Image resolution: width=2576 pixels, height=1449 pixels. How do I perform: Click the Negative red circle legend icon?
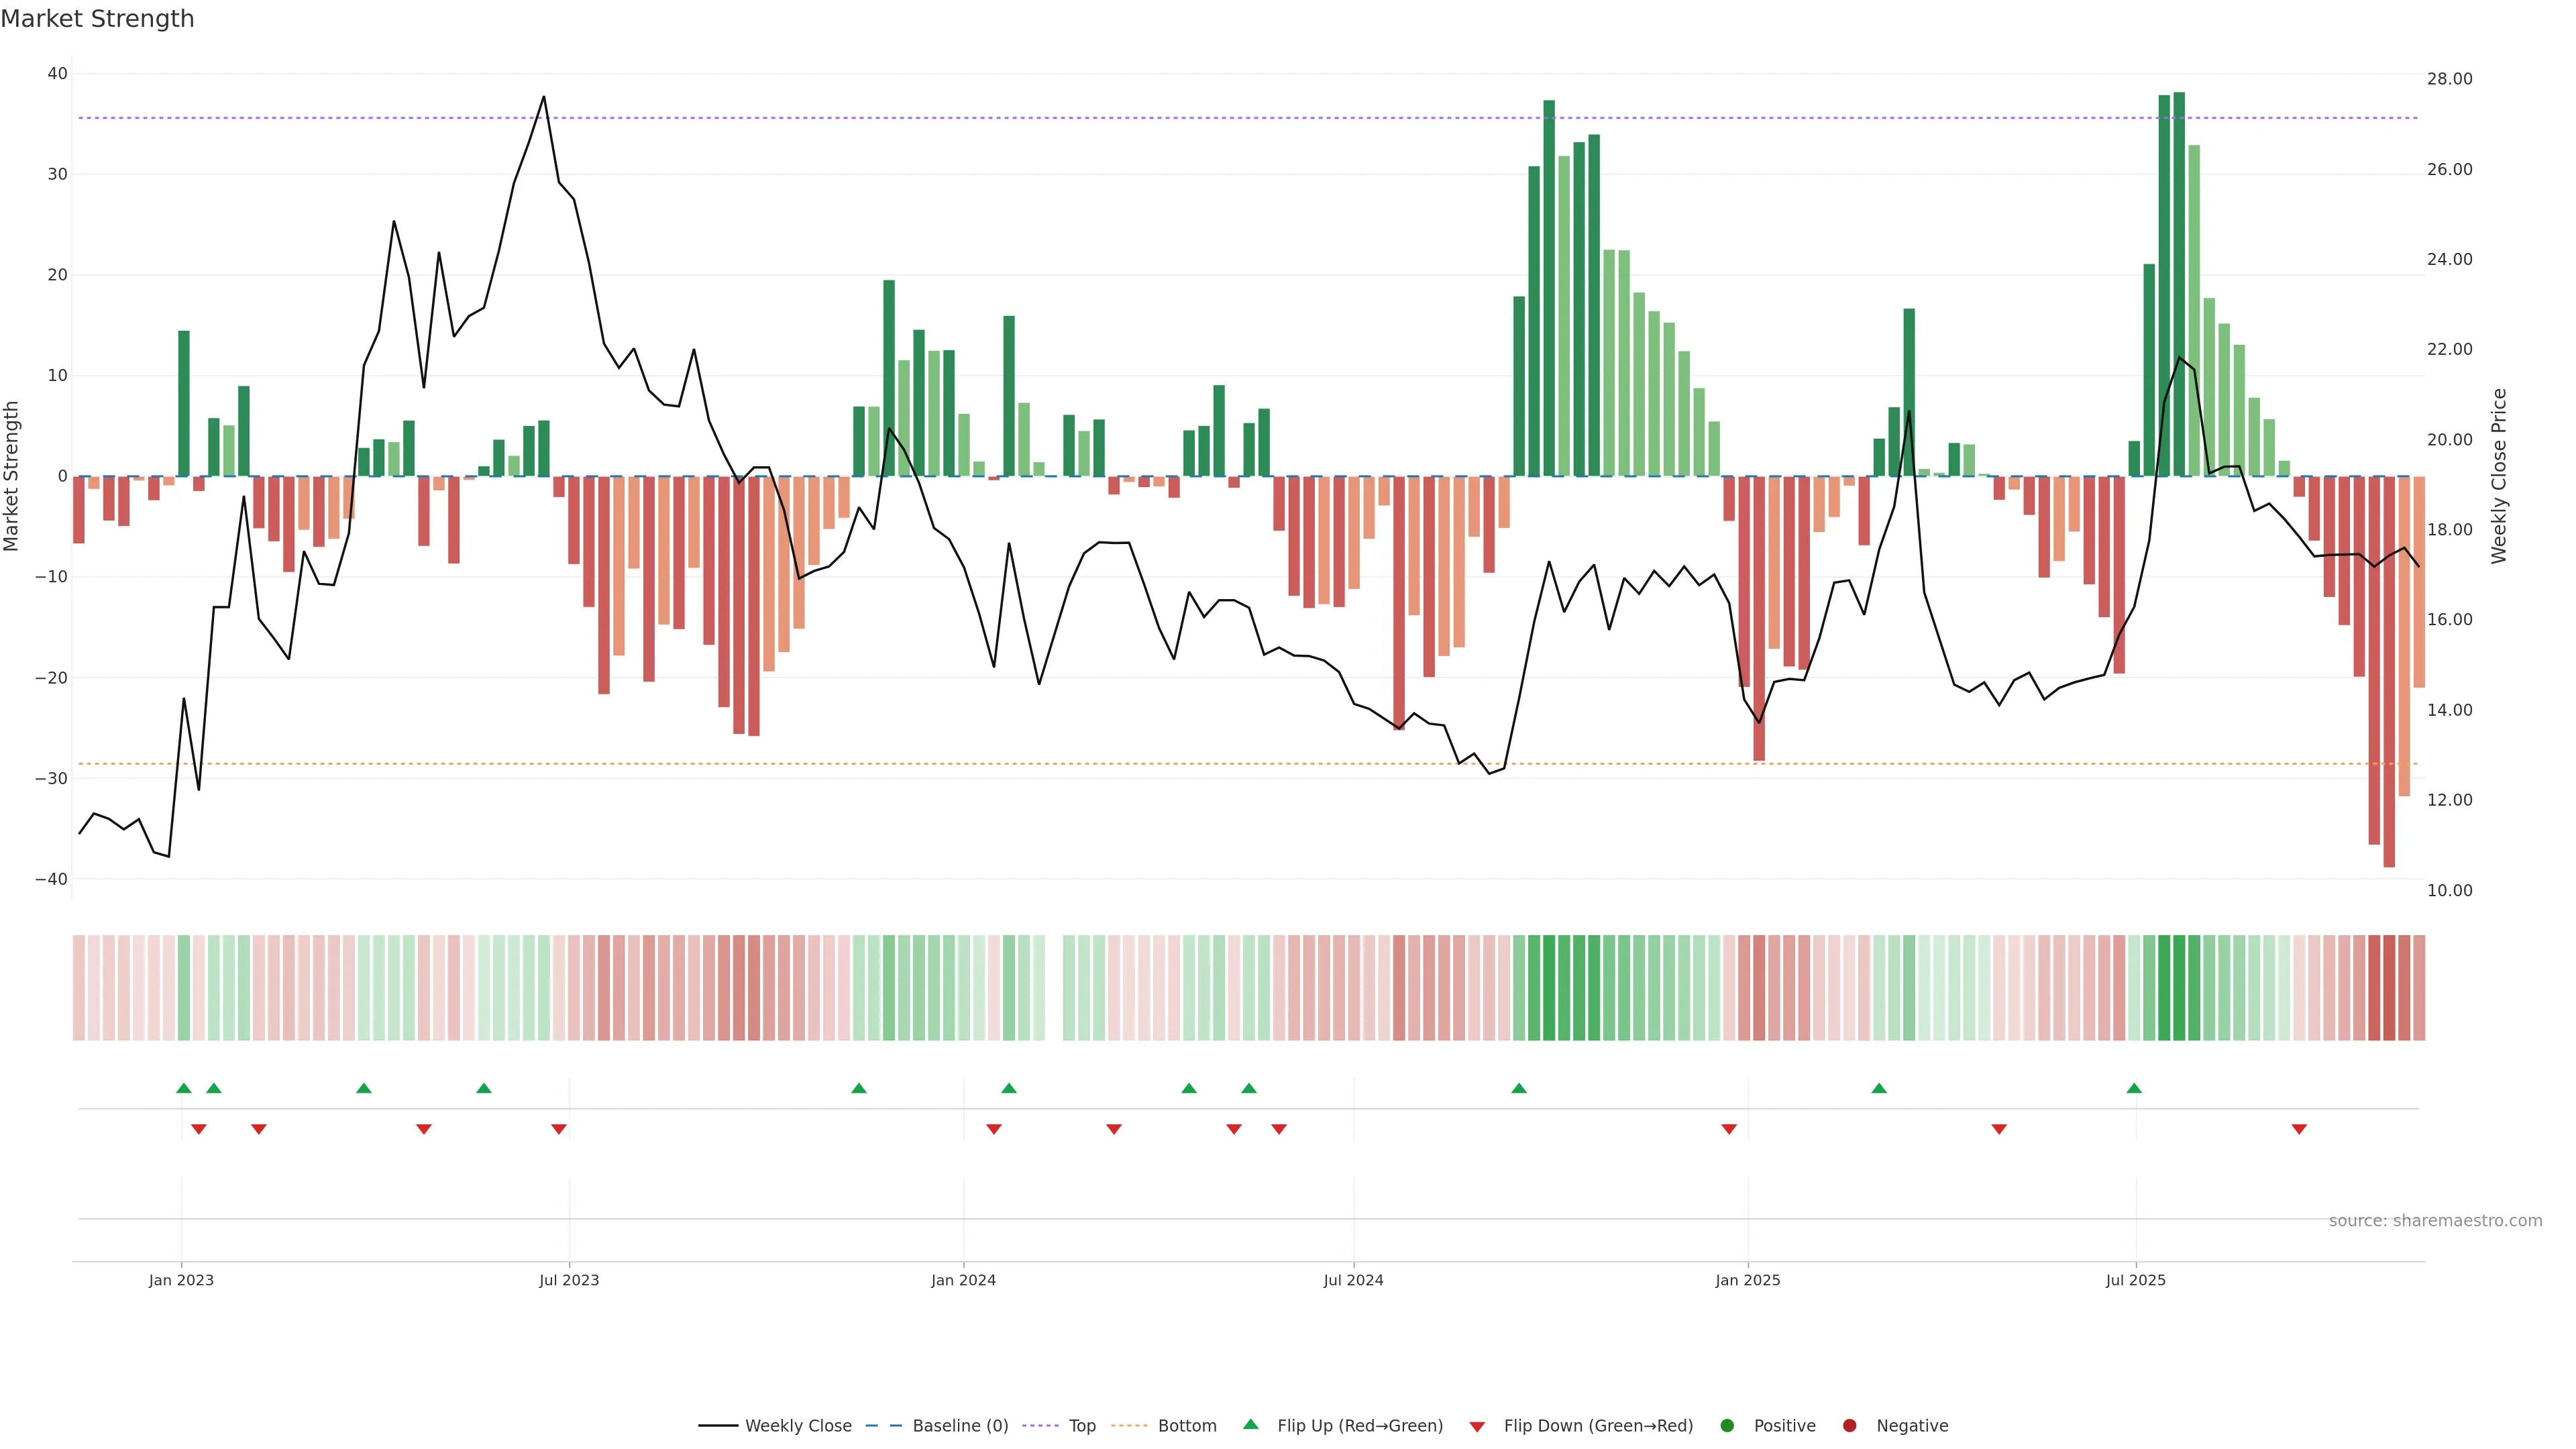click(x=1849, y=1426)
